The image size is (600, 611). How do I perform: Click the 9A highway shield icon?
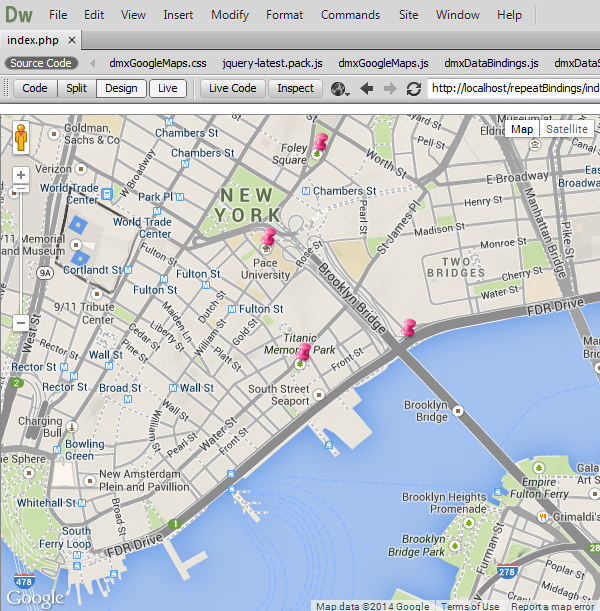45,273
